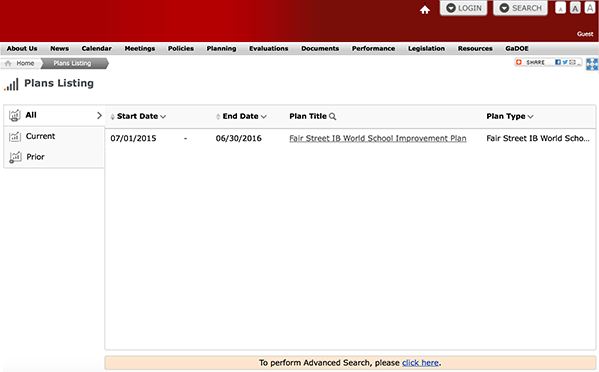This screenshot has width=599, height=372.
Task: Share the page on Facebook
Action: pos(558,62)
